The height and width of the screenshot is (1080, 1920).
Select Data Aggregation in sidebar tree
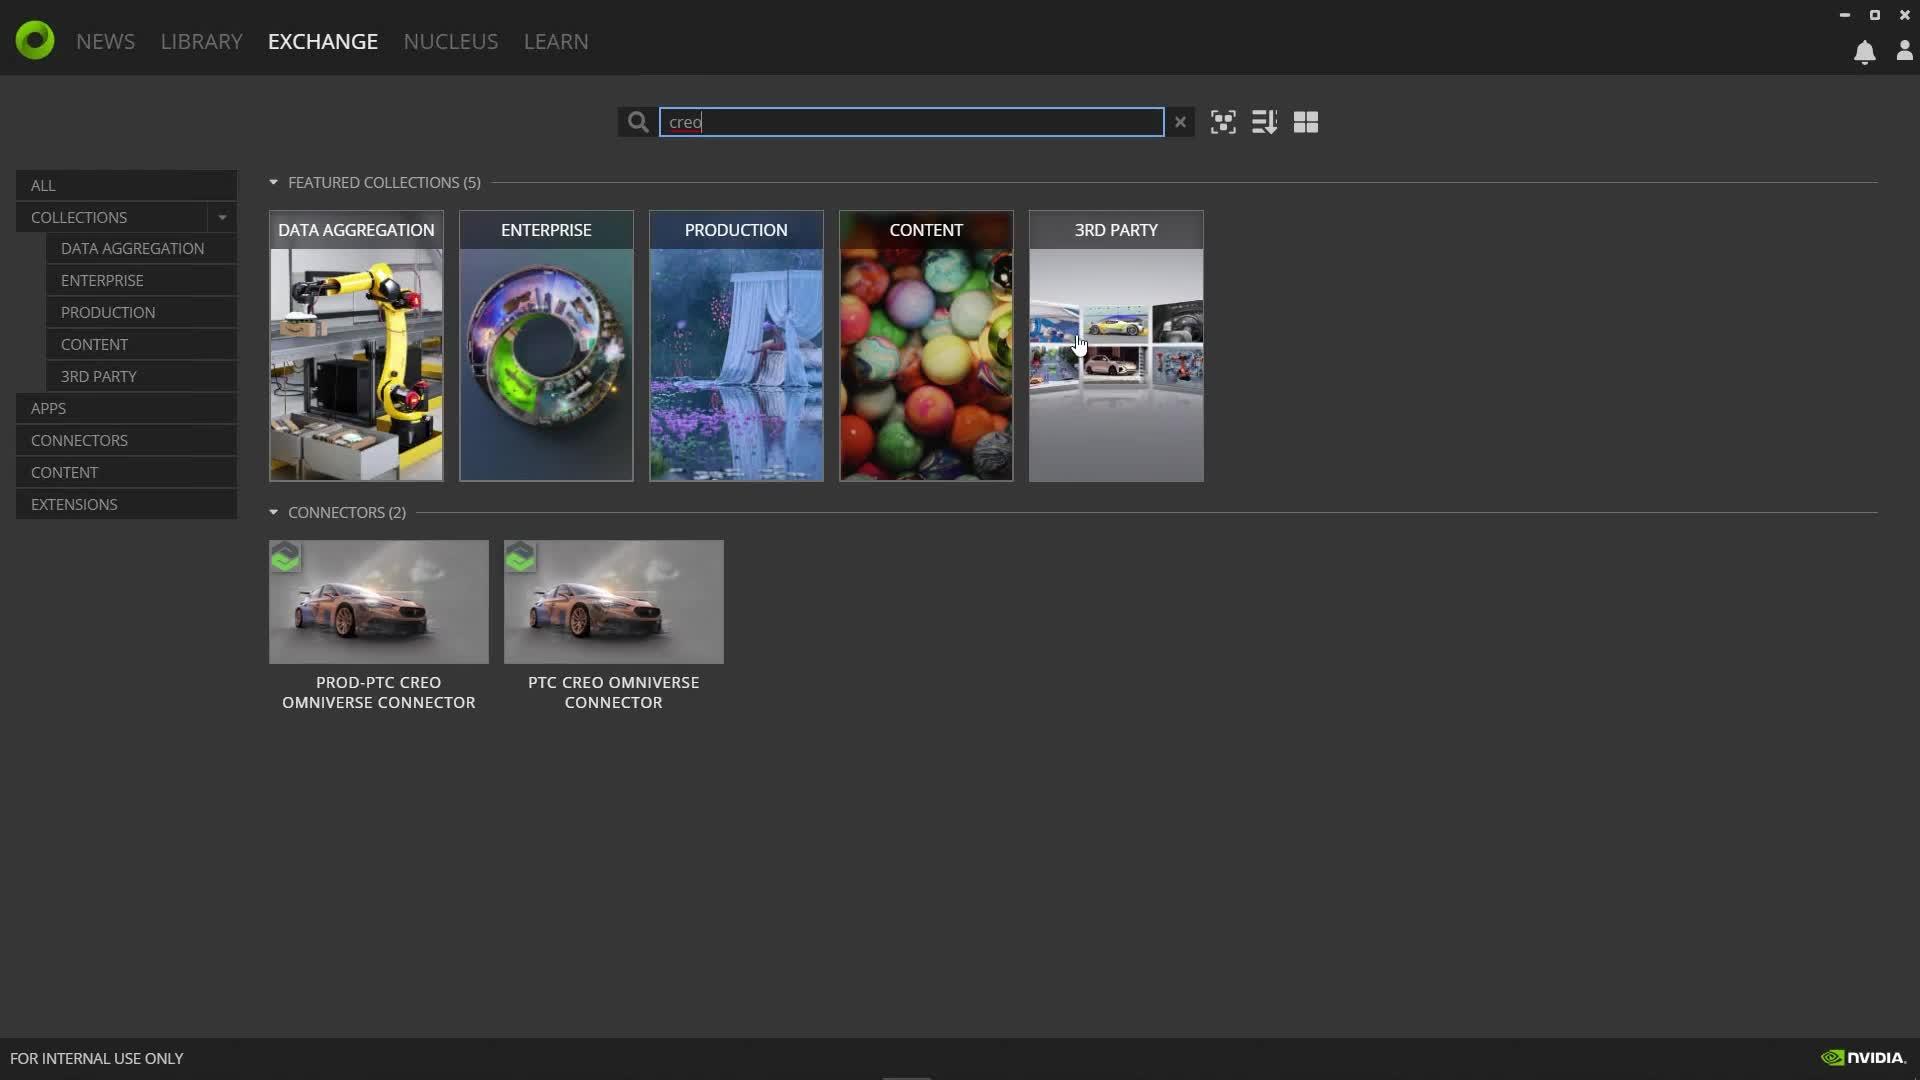pos(132,248)
